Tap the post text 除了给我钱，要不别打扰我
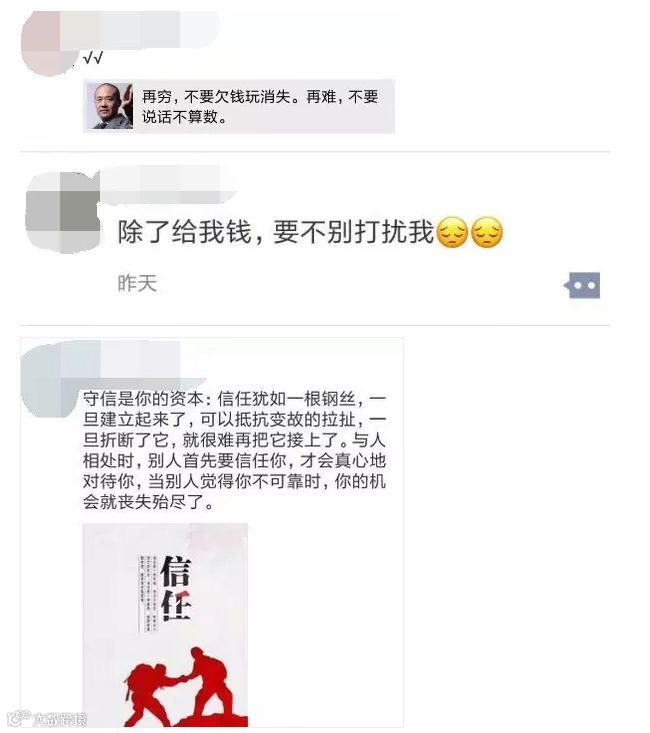The image size is (650, 733). [275, 232]
